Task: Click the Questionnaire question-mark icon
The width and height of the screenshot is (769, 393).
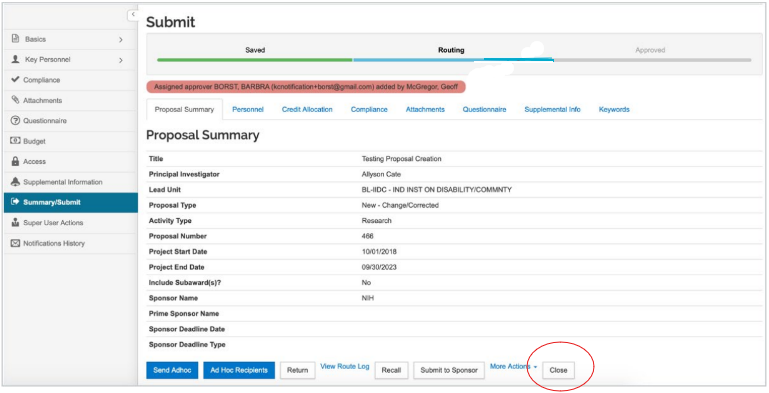Action: 15,121
